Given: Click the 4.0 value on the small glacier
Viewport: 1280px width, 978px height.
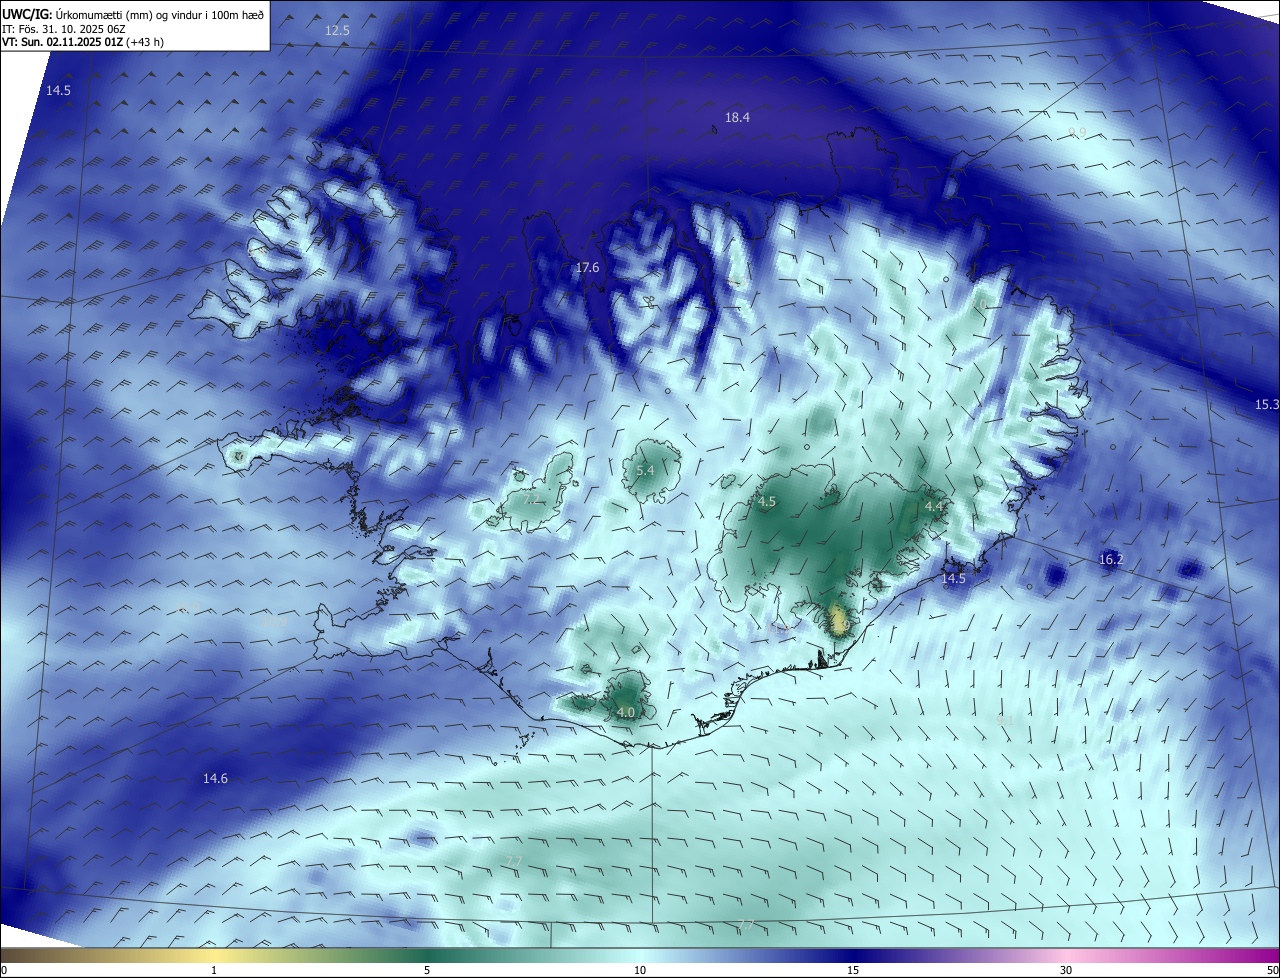Looking at the screenshot, I should (x=626, y=713).
